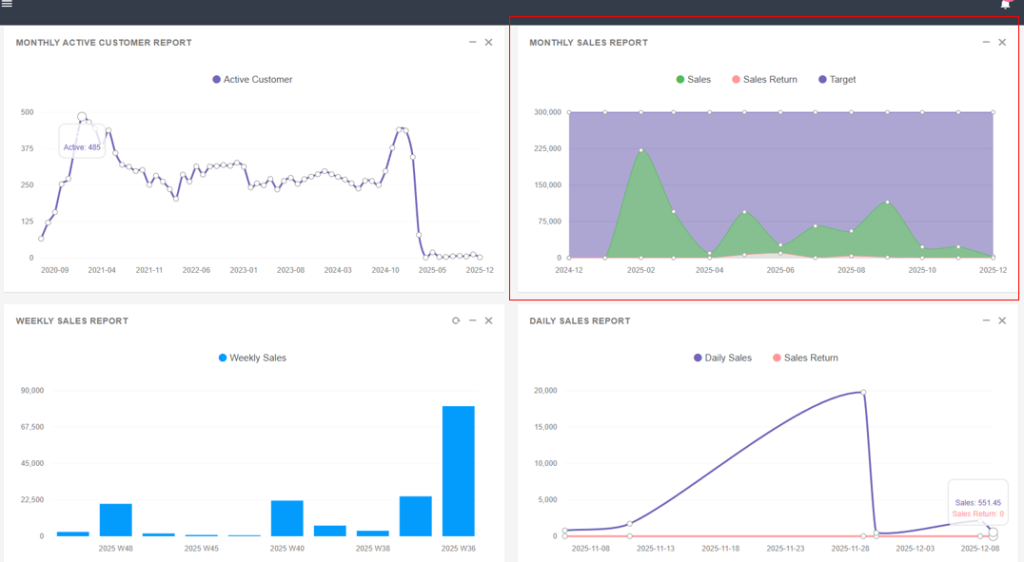Toggle Sales series in Monthly Sales legend
Screen dimensions: 1024x562
pos(692,79)
